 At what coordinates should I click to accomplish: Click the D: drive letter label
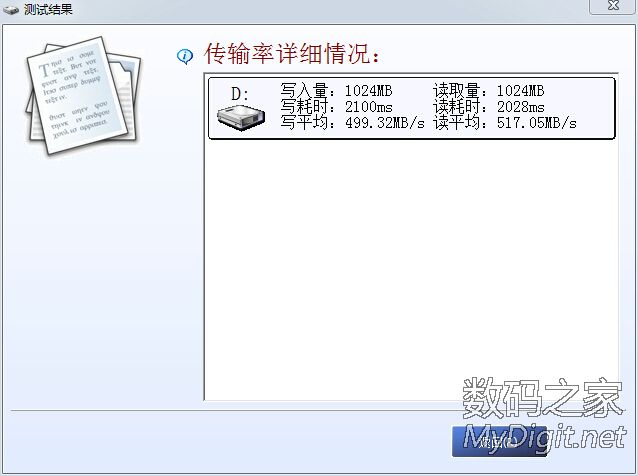click(x=240, y=93)
